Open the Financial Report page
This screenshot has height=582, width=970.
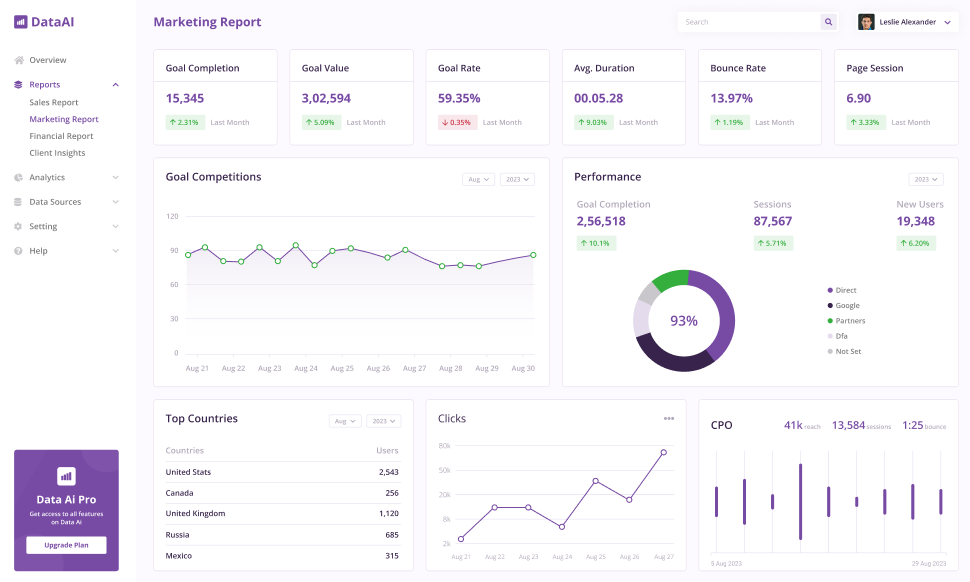coord(62,136)
